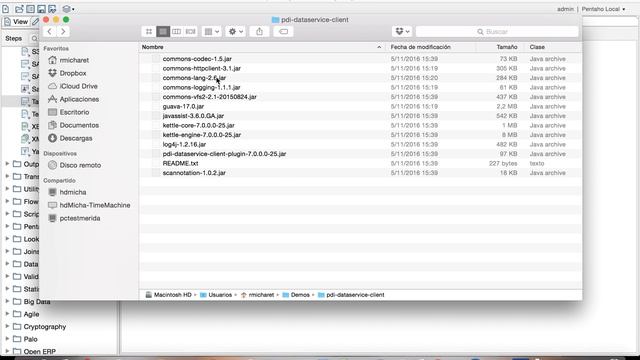Open Pentaho Local repository dropdown
Image resolution: width=640 pixels, height=360 pixels.
pos(603,9)
